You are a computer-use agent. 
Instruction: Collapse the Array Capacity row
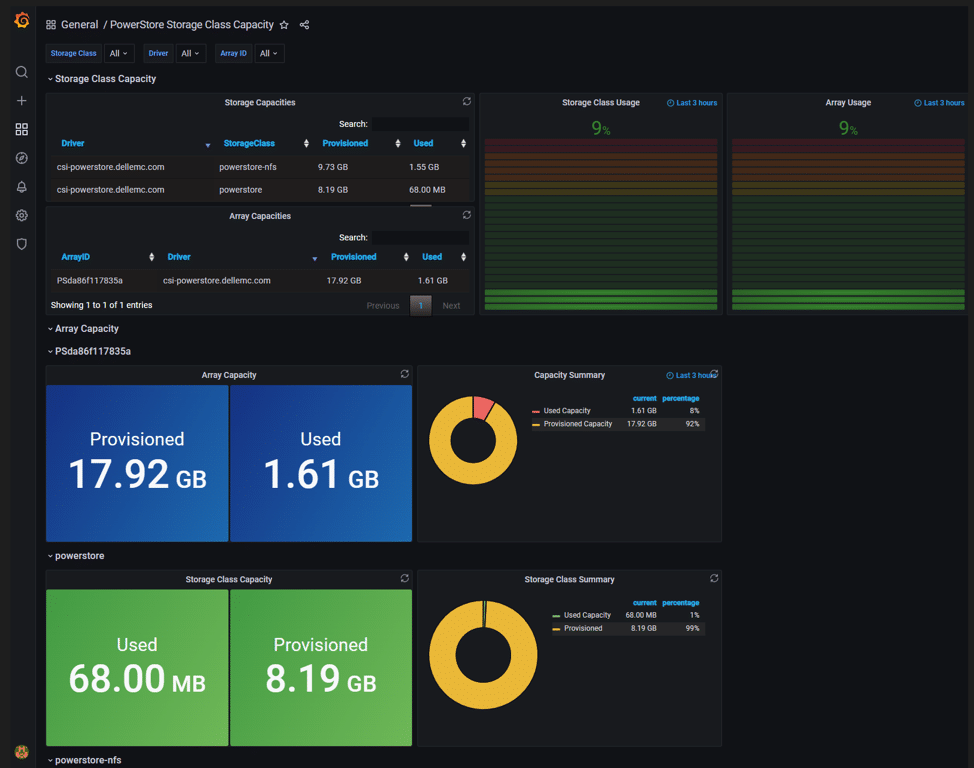click(x=83, y=329)
